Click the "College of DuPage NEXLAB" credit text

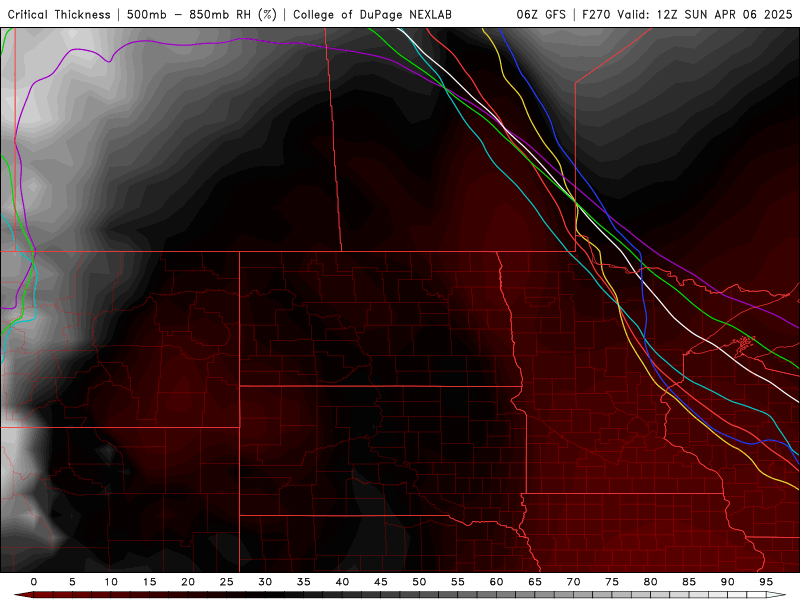click(x=372, y=14)
